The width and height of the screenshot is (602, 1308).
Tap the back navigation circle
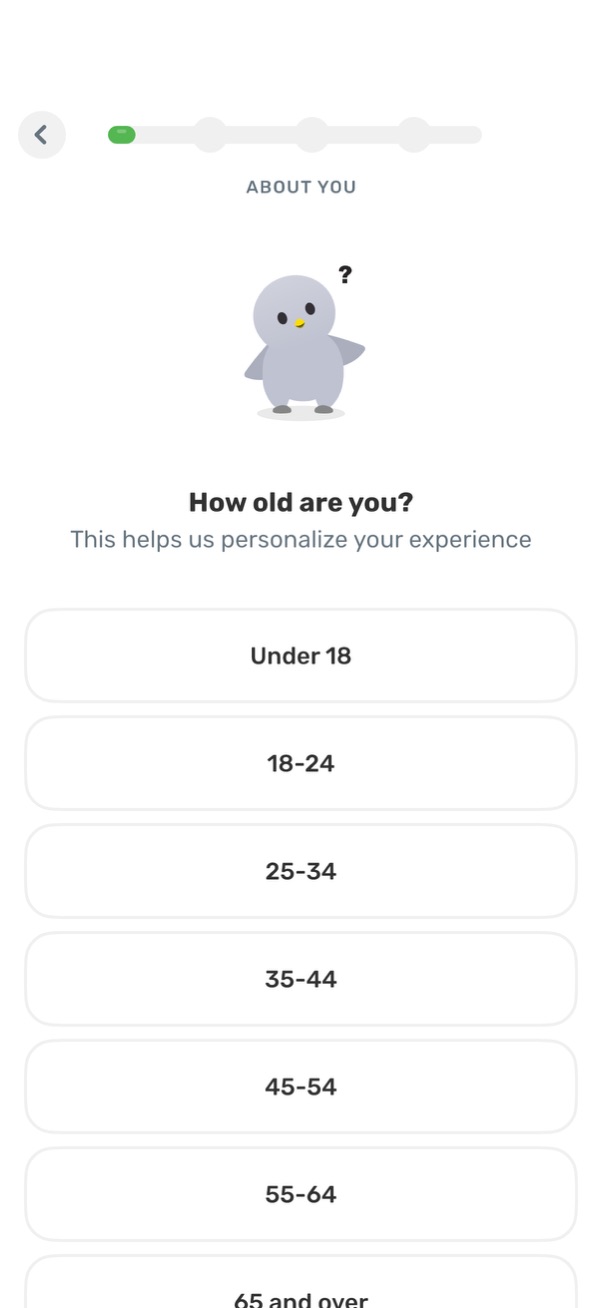pyautogui.click(x=41, y=134)
